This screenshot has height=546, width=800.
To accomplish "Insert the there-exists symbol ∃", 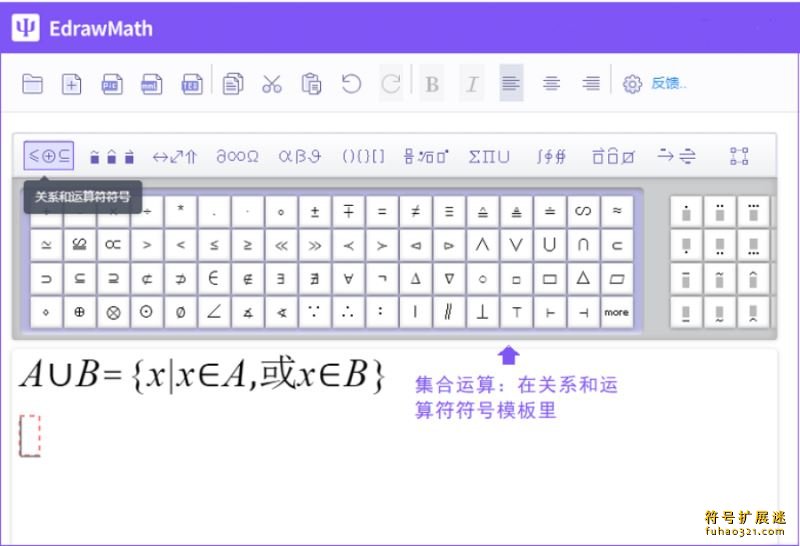I will (x=281, y=279).
